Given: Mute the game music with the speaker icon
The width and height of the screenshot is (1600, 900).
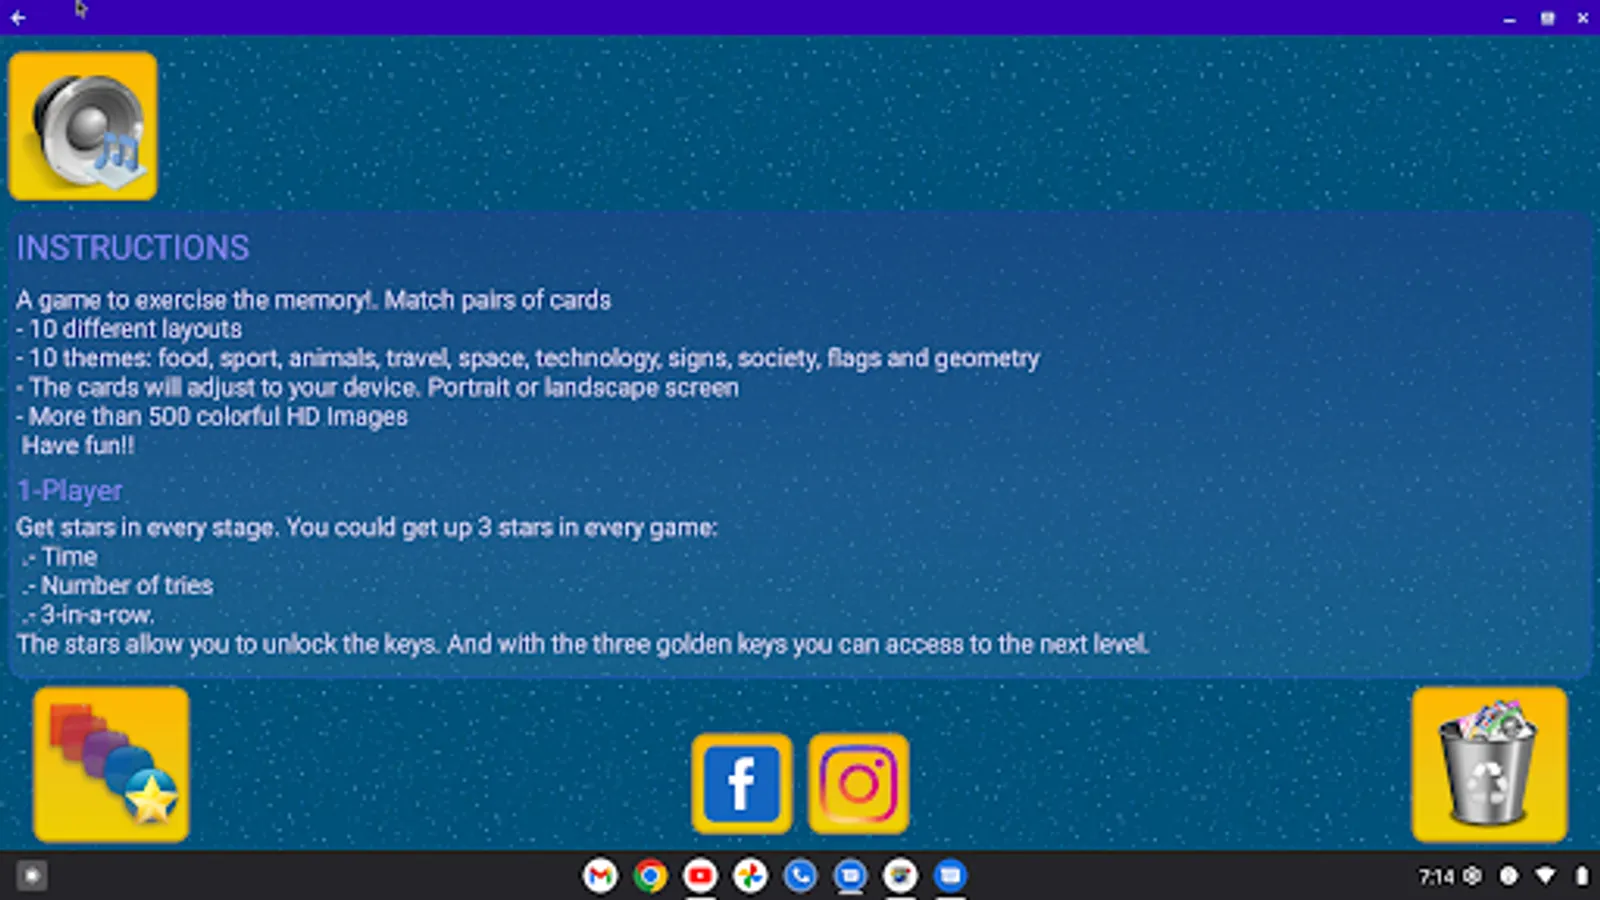Looking at the screenshot, I should [x=83, y=125].
